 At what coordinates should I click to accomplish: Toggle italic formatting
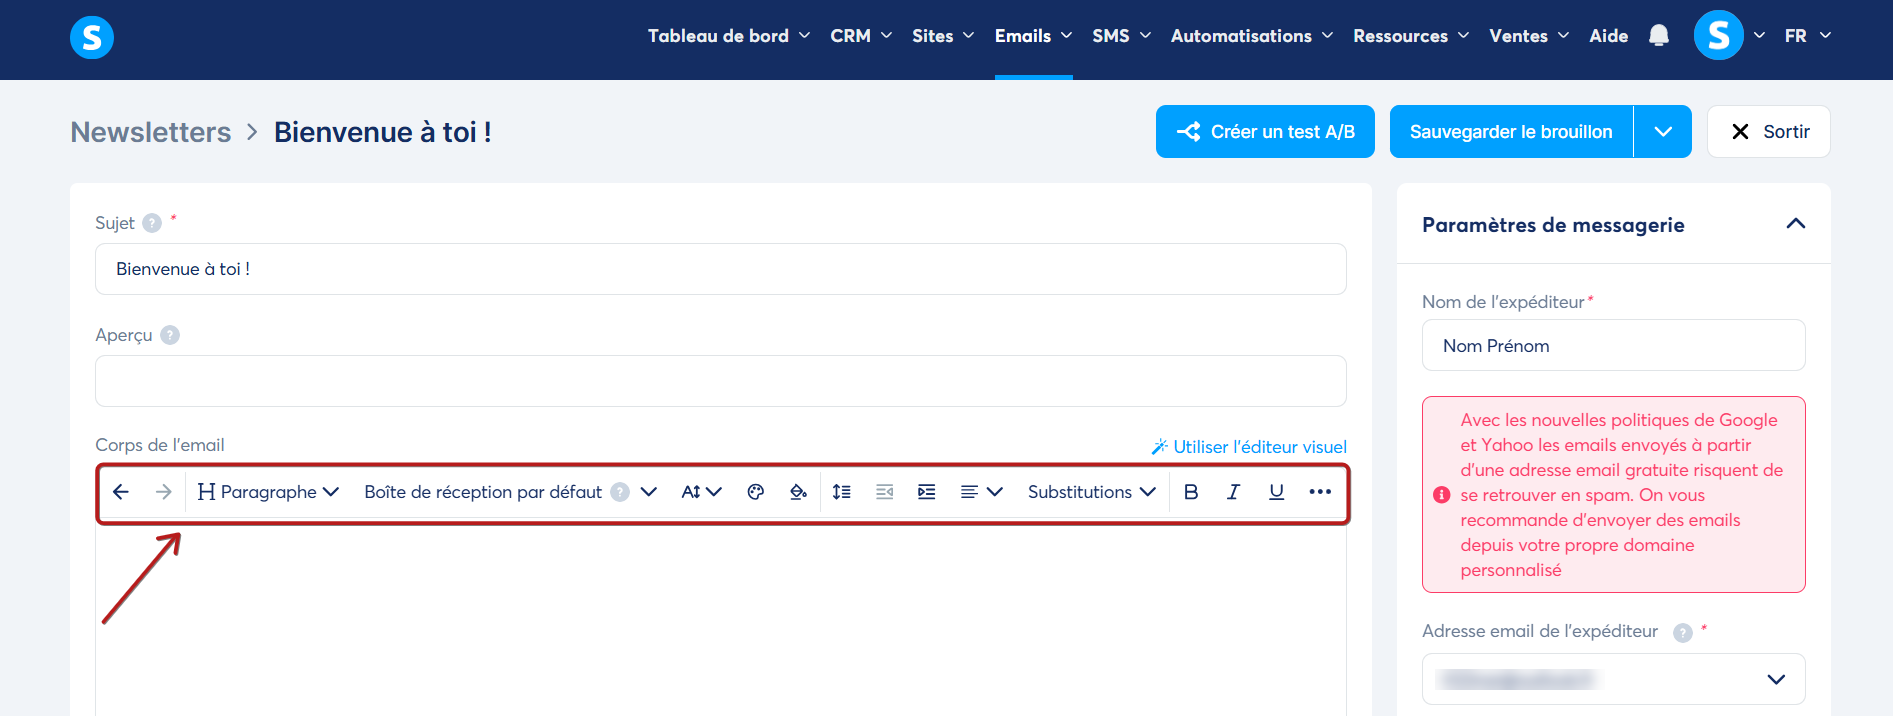click(x=1234, y=492)
